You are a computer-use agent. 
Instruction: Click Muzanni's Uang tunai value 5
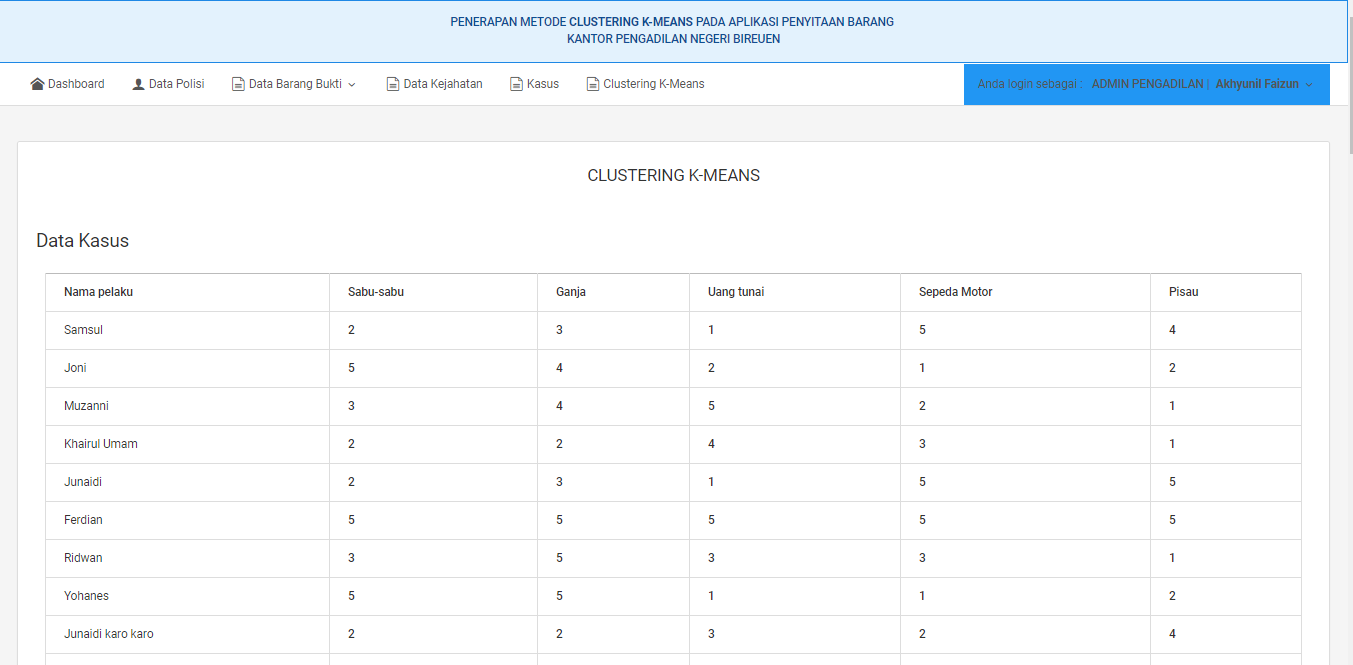click(x=711, y=406)
